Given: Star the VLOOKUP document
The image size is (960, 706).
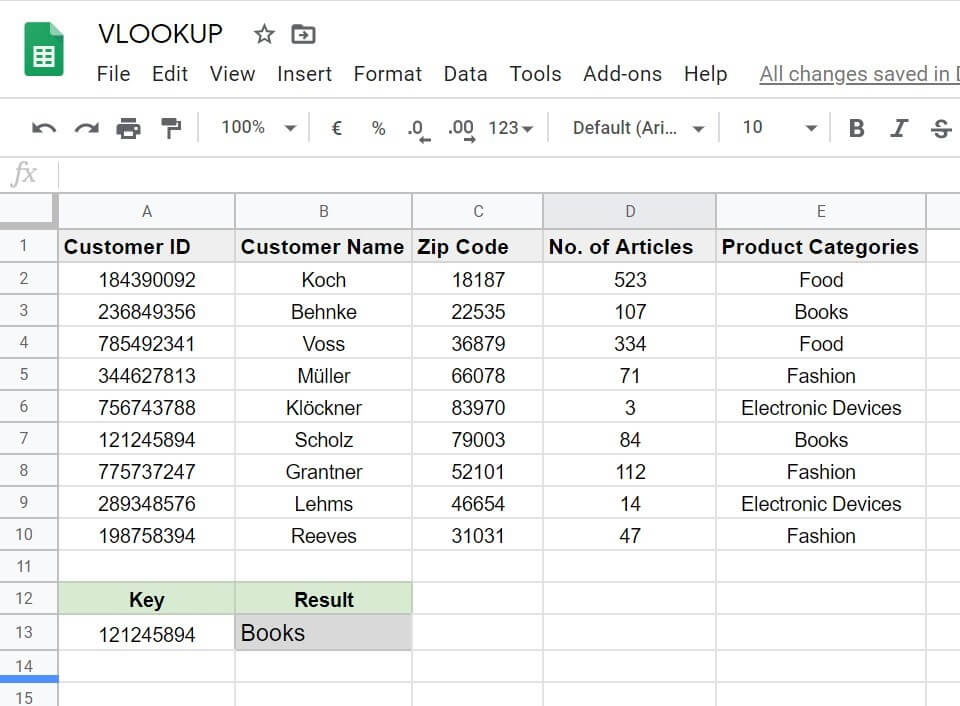Looking at the screenshot, I should (x=264, y=34).
